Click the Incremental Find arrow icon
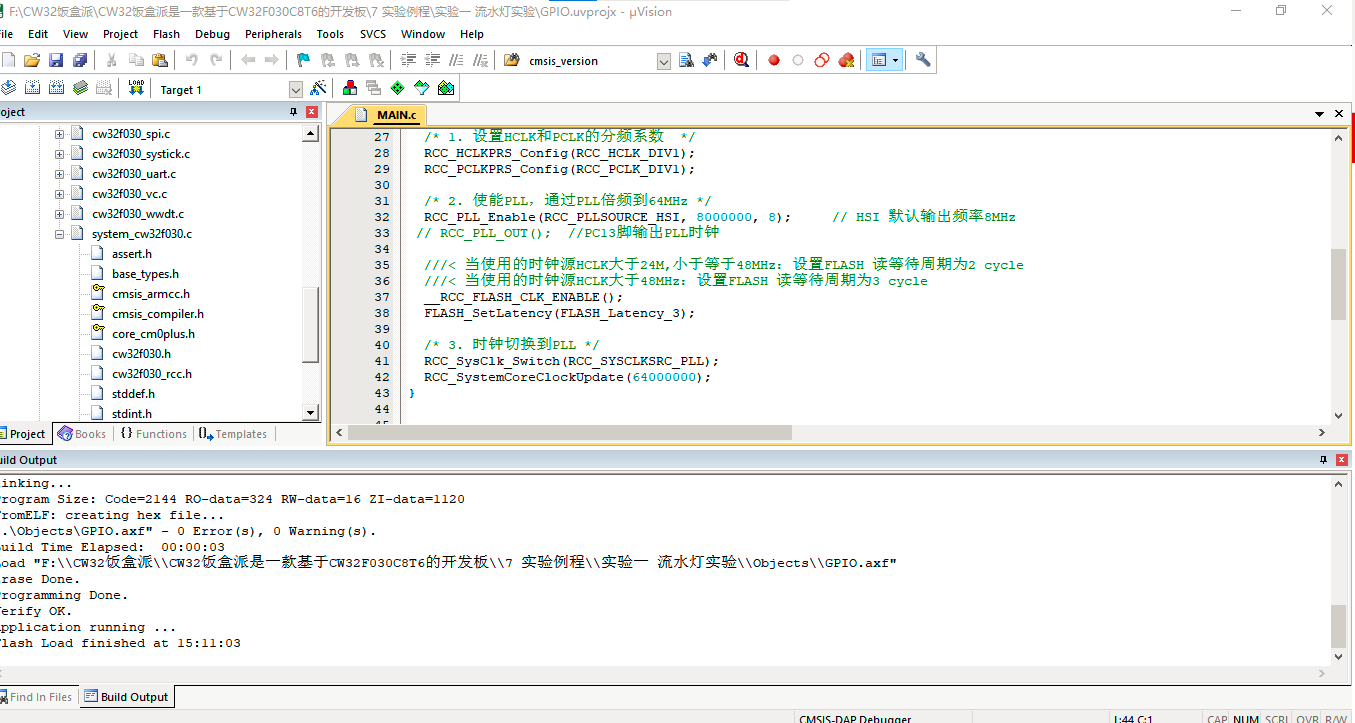 (710, 60)
